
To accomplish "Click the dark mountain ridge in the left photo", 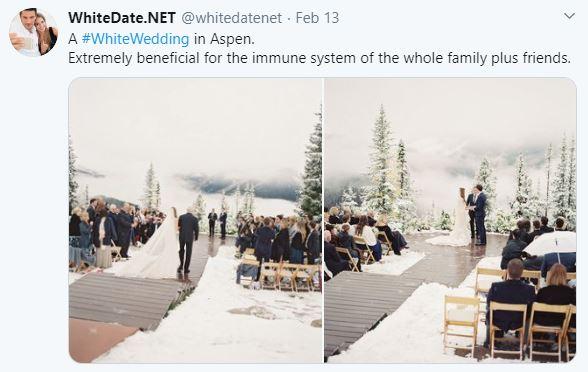I will coord(240,186).
